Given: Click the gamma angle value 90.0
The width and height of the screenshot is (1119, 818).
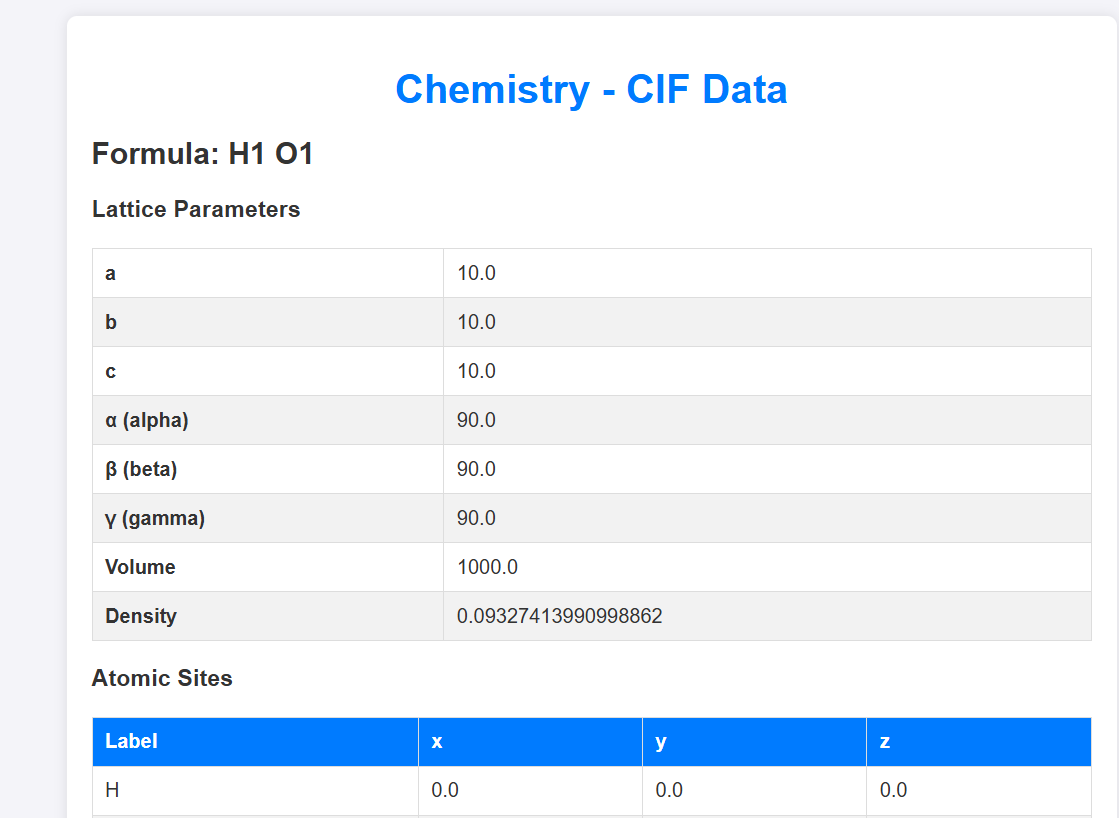Looking at the screenshot, I should pyautogui.click(x=476, y=518).
